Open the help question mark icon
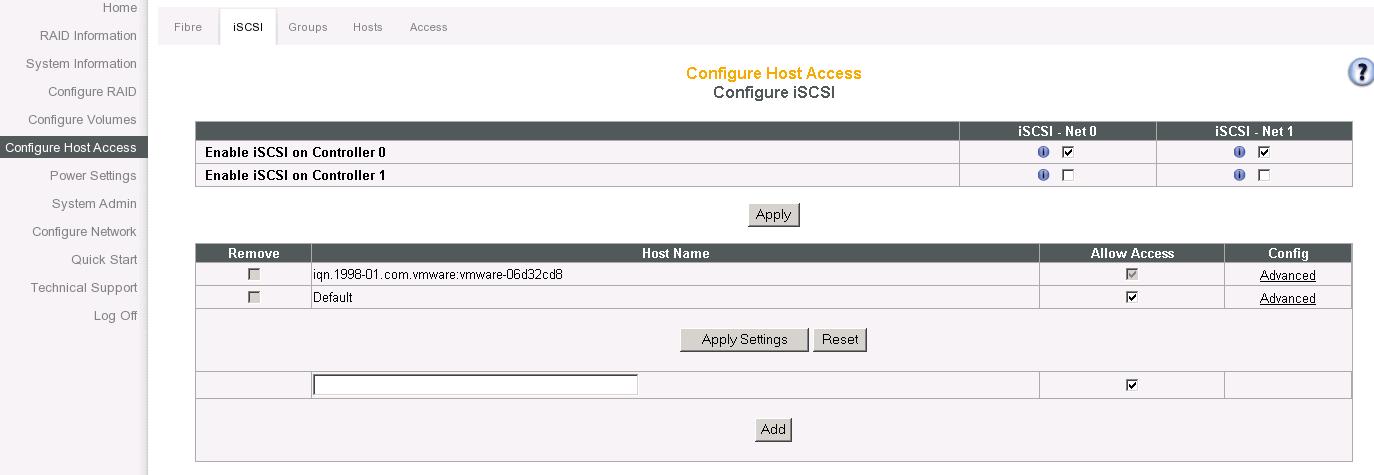Image resolution: width=1374 pixels, height=475 pixels. (x=1361, y=72)
